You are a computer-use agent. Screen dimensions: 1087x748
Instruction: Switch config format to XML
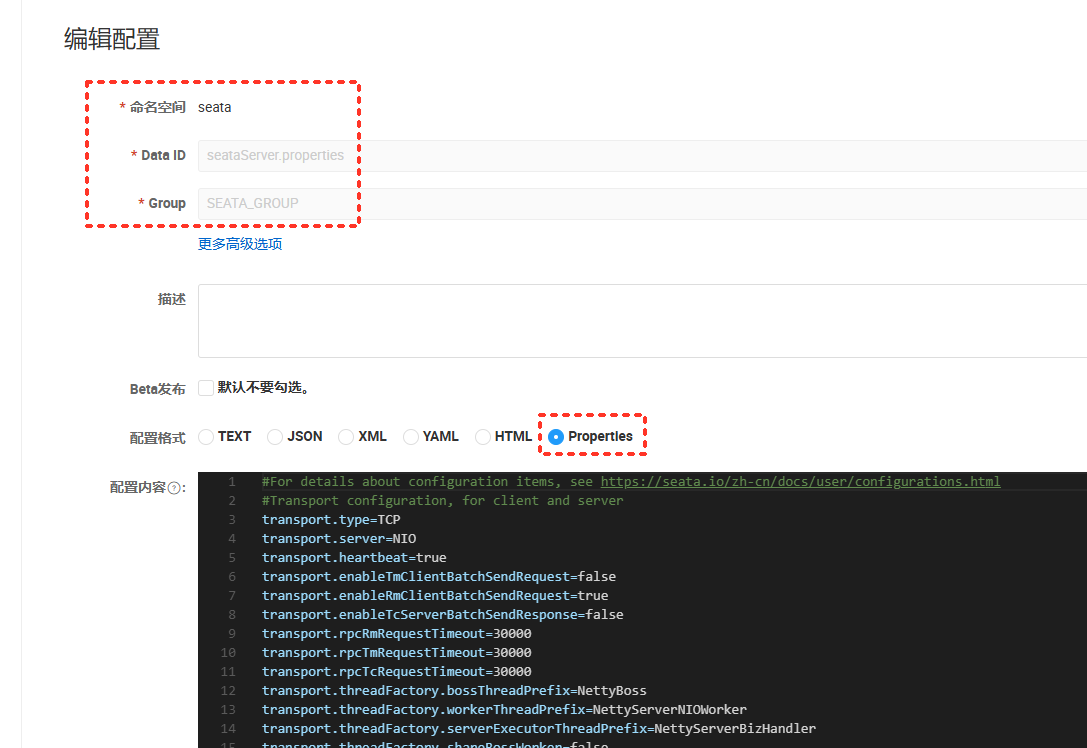click(346, 437)
